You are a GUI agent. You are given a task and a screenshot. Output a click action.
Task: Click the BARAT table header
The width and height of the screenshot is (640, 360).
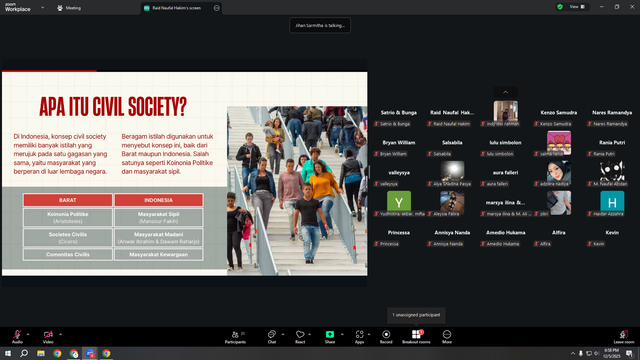coord(68,200)
